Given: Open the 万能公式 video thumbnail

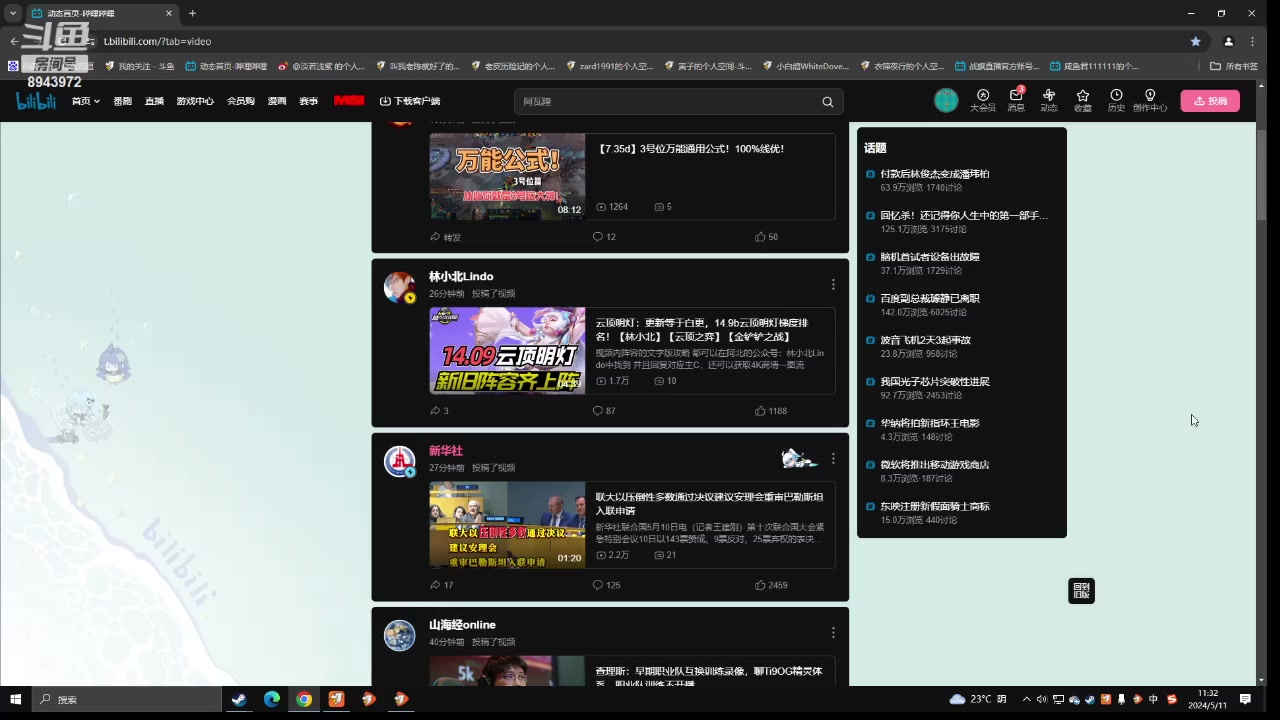Looking at the screenshot, I should 507,177.
